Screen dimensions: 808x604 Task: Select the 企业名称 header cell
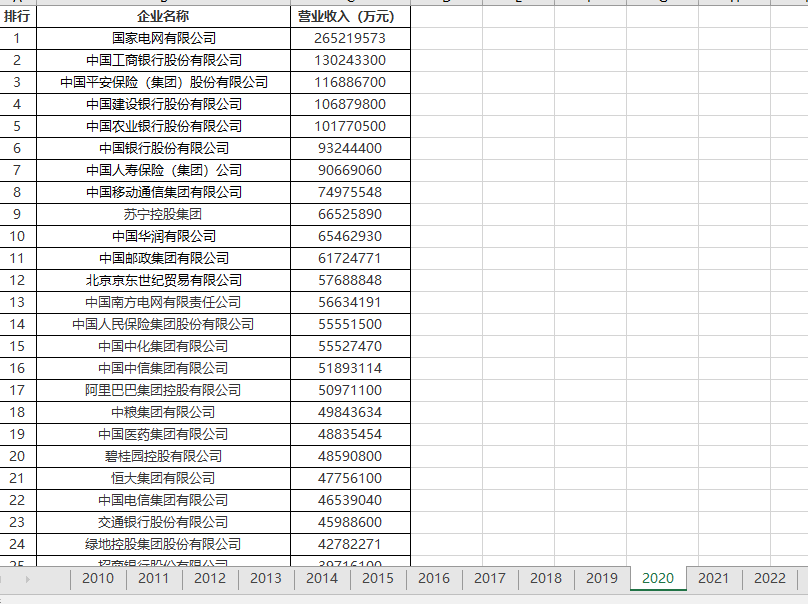coord(163,16)
